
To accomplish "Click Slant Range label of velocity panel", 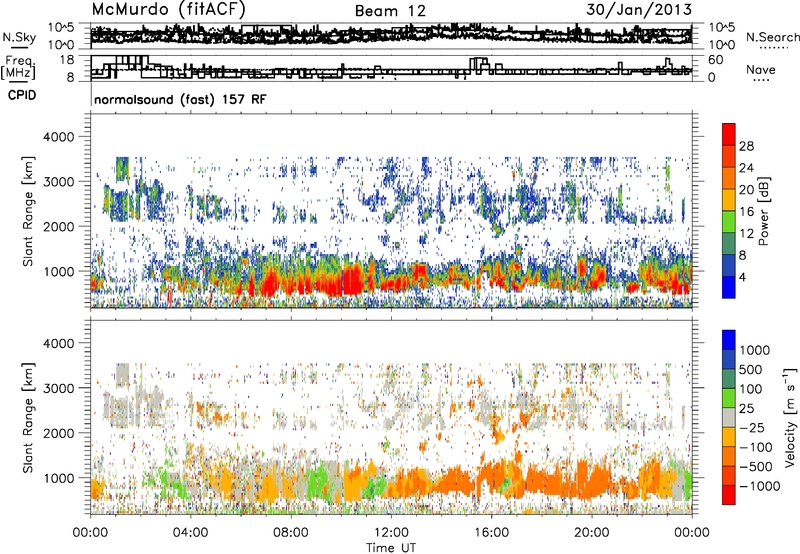I will (x=28, y=417).
